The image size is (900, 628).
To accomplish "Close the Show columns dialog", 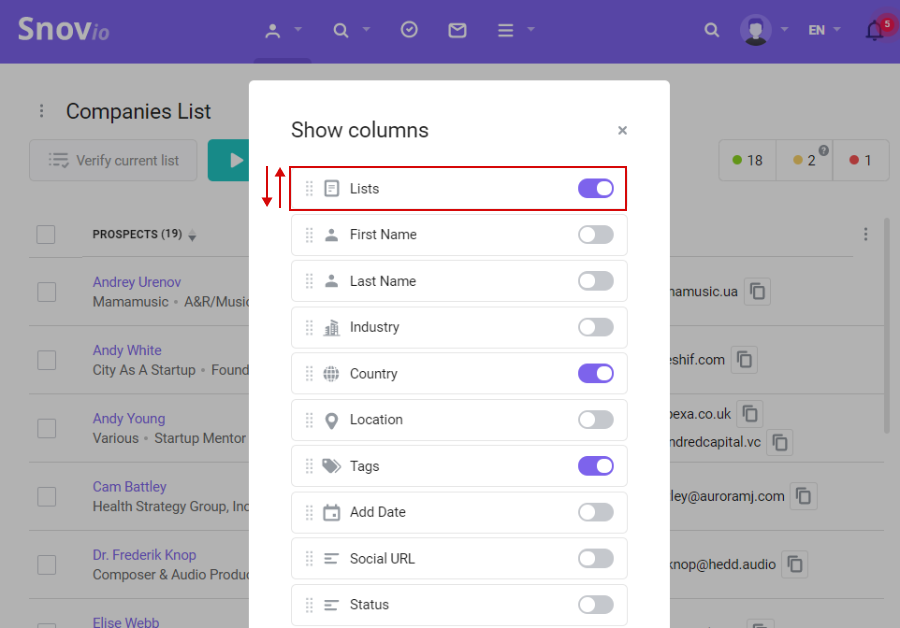I will click(x=622, y=130).
